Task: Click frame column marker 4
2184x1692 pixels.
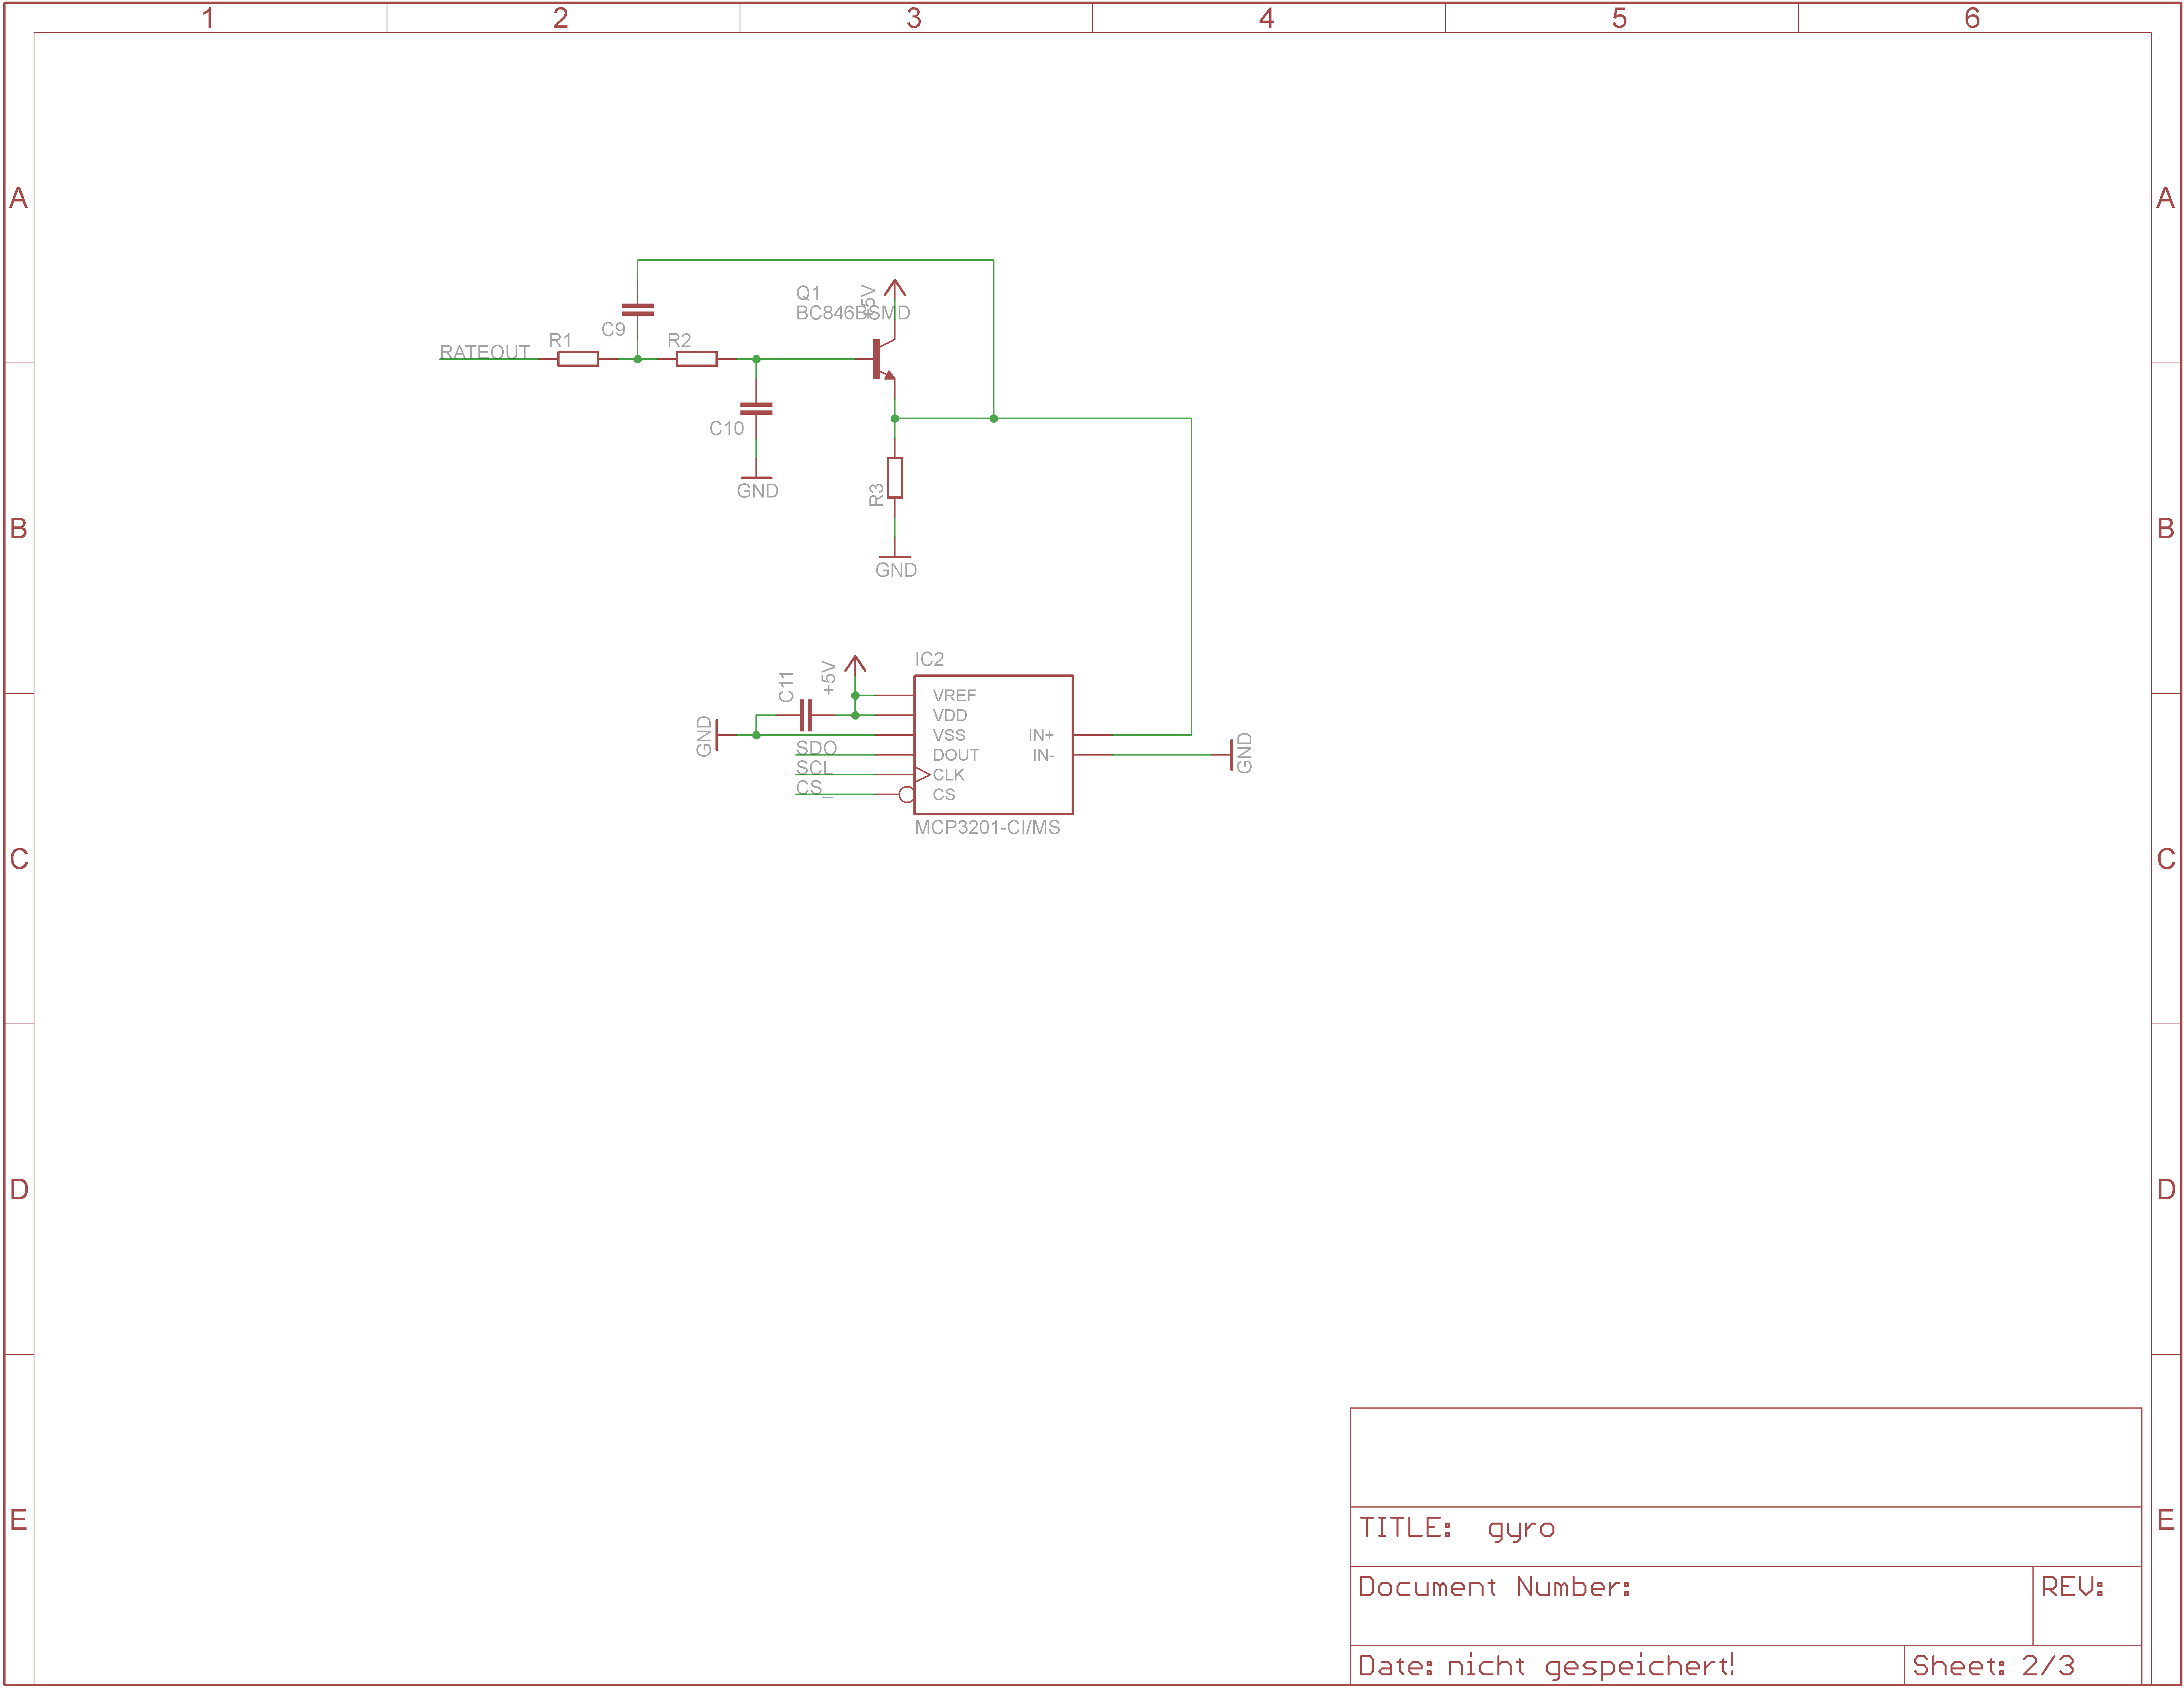Action: 1267,18
